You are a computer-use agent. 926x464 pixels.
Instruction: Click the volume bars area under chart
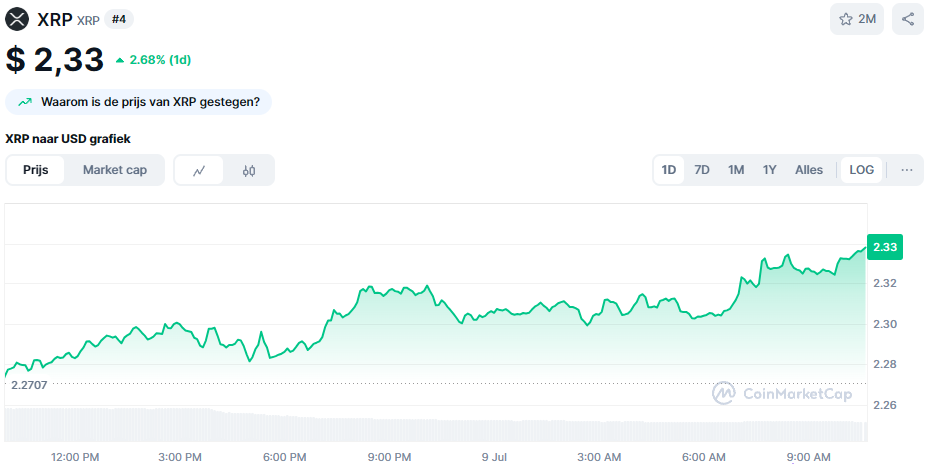point(436,424)
